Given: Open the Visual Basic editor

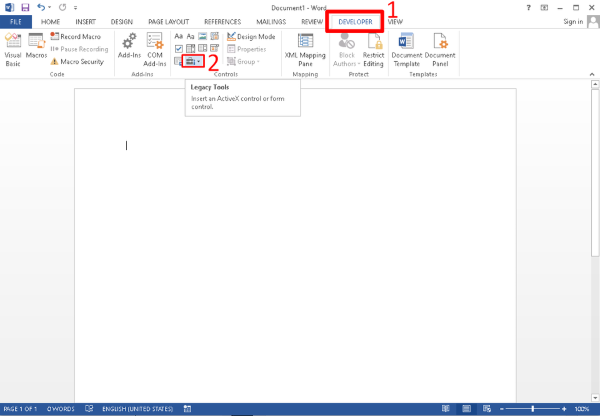Looking at the screenshot, I should [x=13, y=49].
